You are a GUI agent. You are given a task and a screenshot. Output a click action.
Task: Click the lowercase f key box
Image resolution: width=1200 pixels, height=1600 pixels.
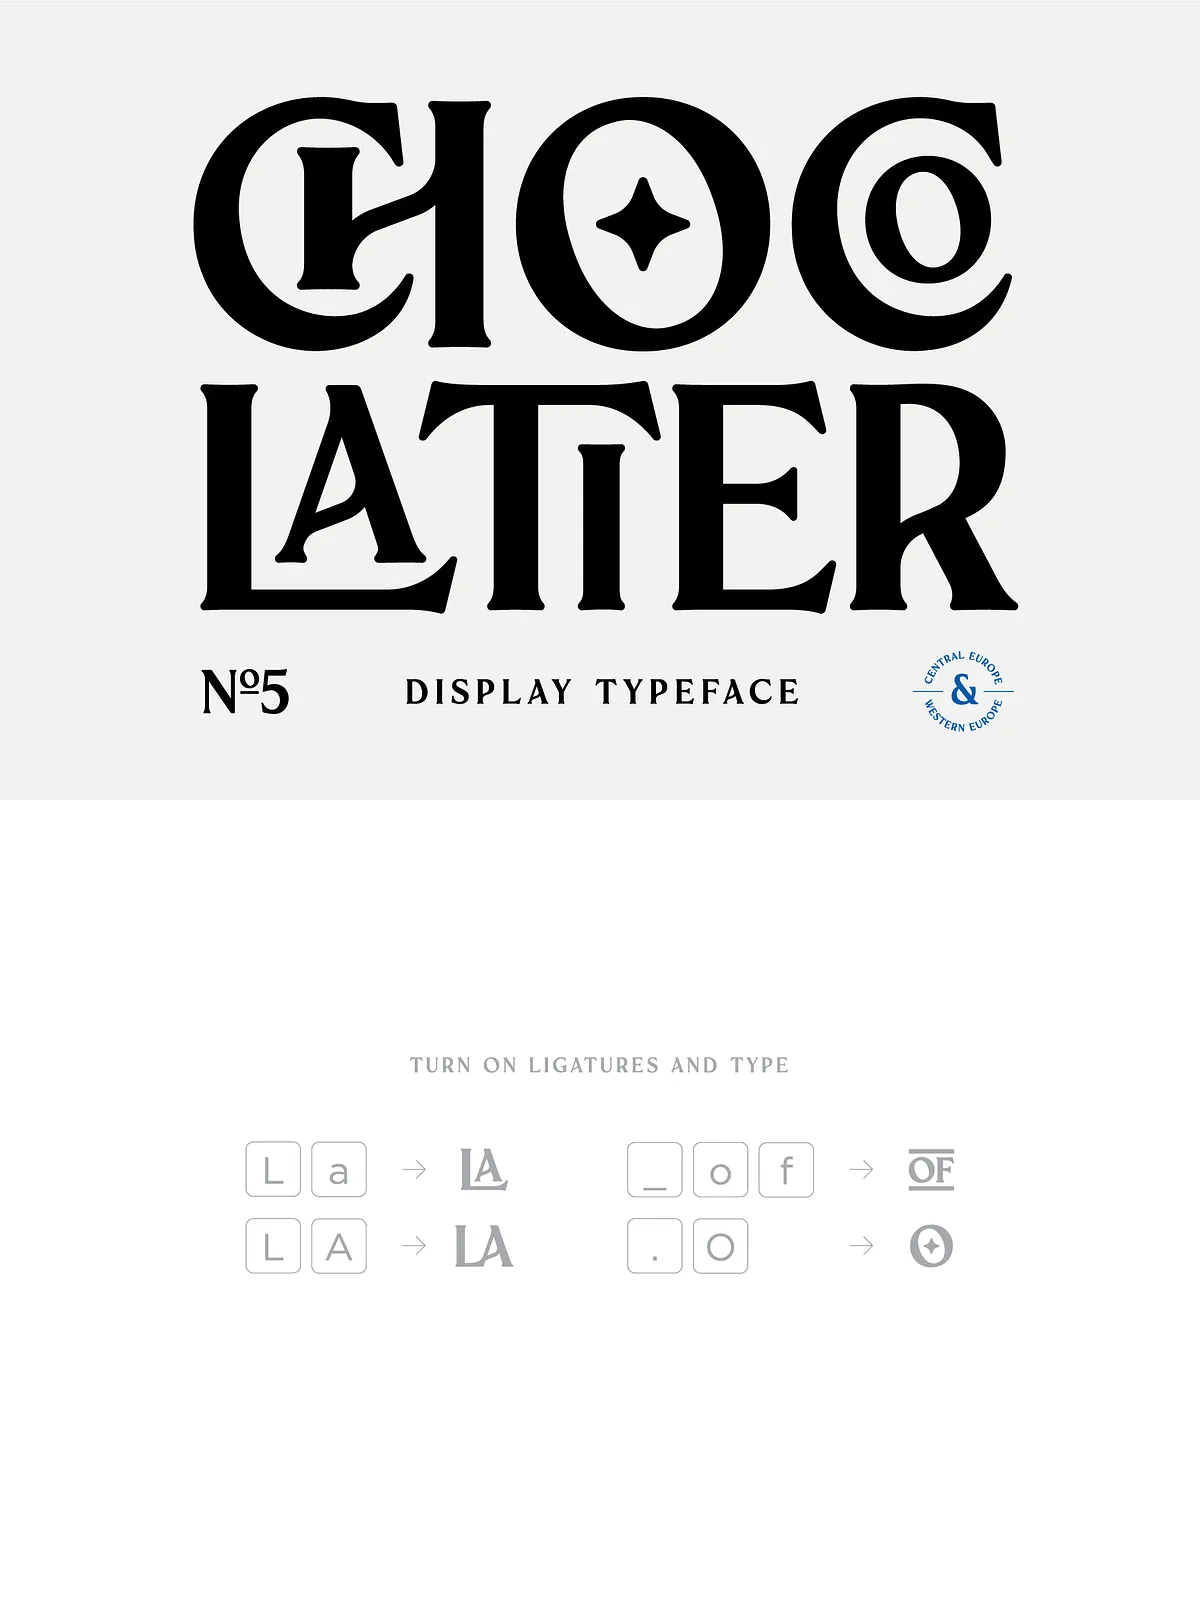(x=786, y=1169)
